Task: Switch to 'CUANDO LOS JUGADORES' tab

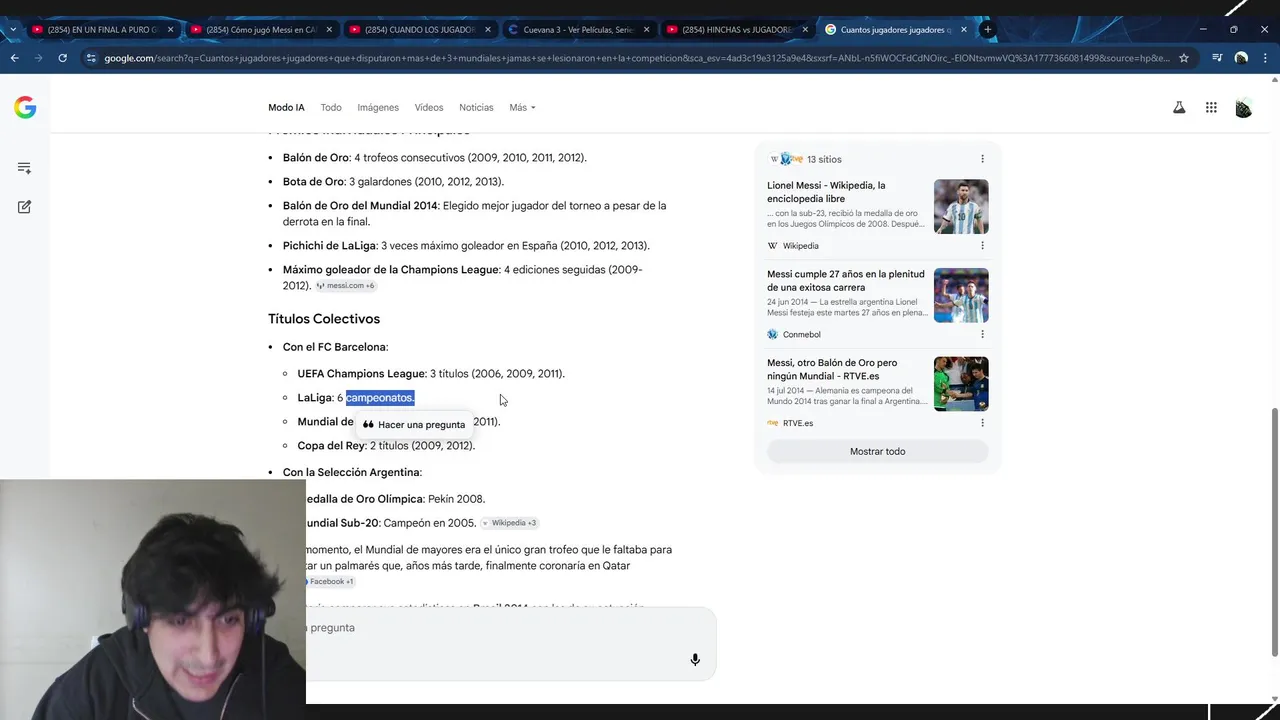Action: click(x=420, y=30)
